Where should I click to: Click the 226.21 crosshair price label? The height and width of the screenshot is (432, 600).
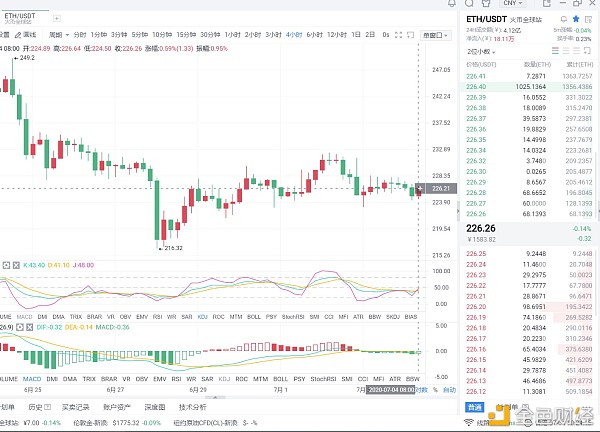pos(440,188)
